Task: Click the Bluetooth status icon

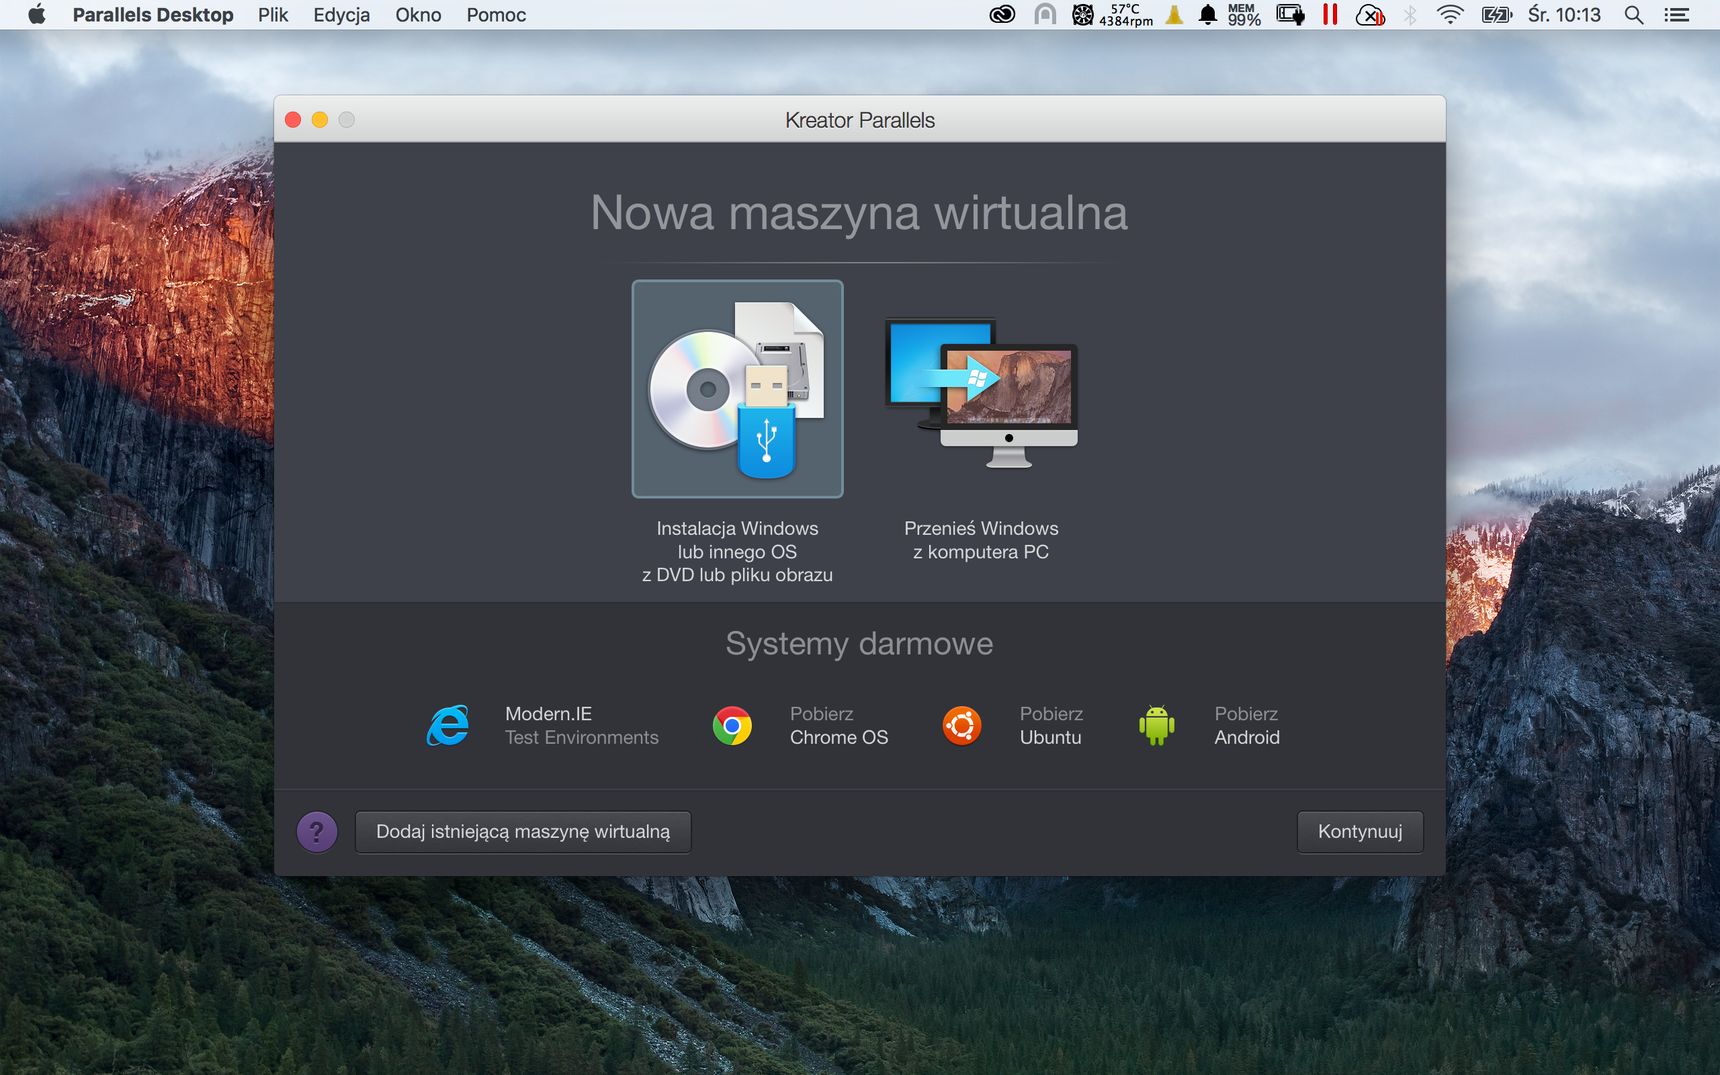Action: coord(1410,14)
